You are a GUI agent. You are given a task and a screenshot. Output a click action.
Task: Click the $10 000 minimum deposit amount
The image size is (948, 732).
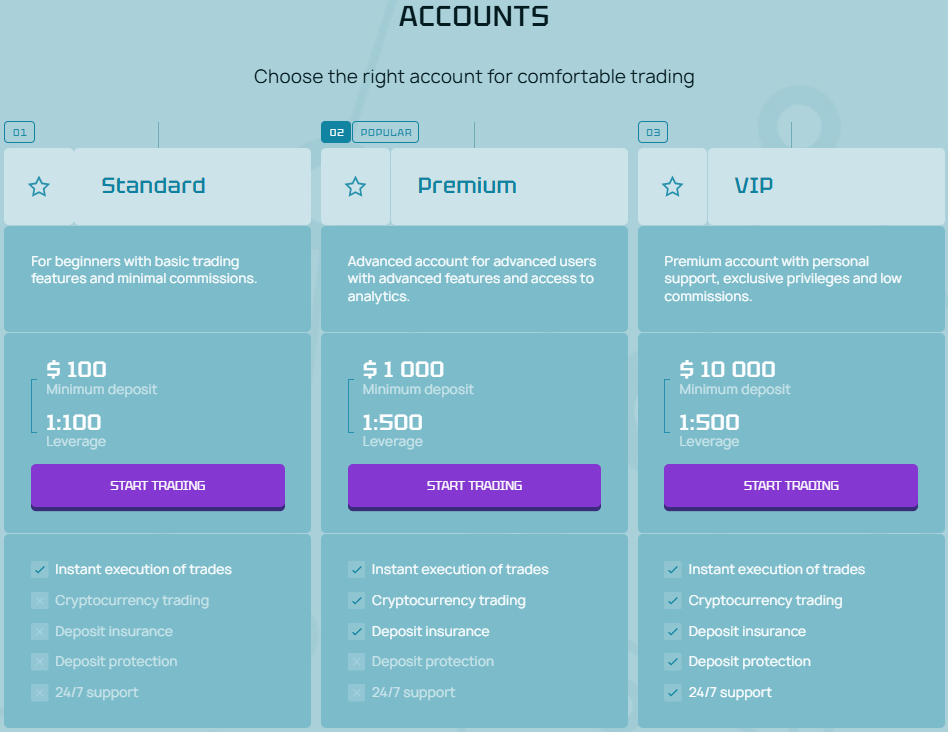click(727, 369)
